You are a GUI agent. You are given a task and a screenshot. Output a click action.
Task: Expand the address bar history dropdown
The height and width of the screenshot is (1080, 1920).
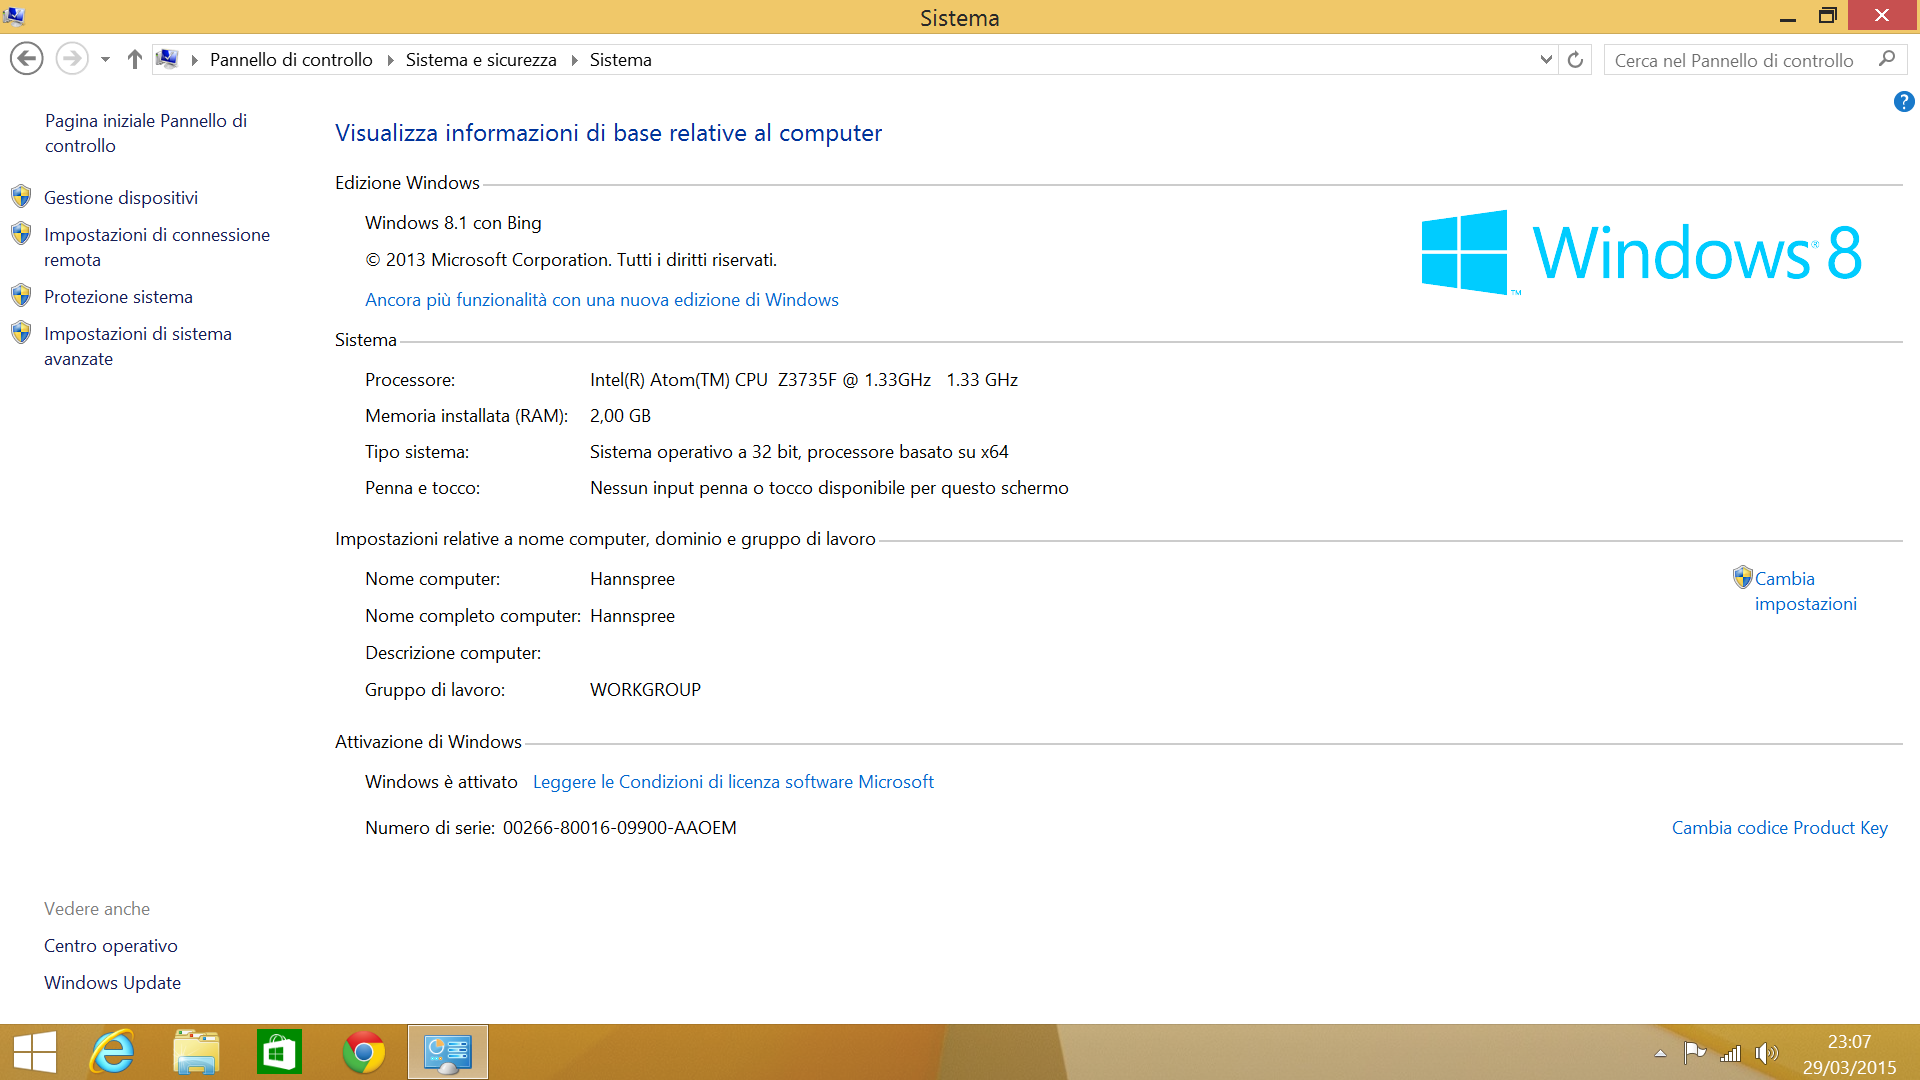[1546, 60]
